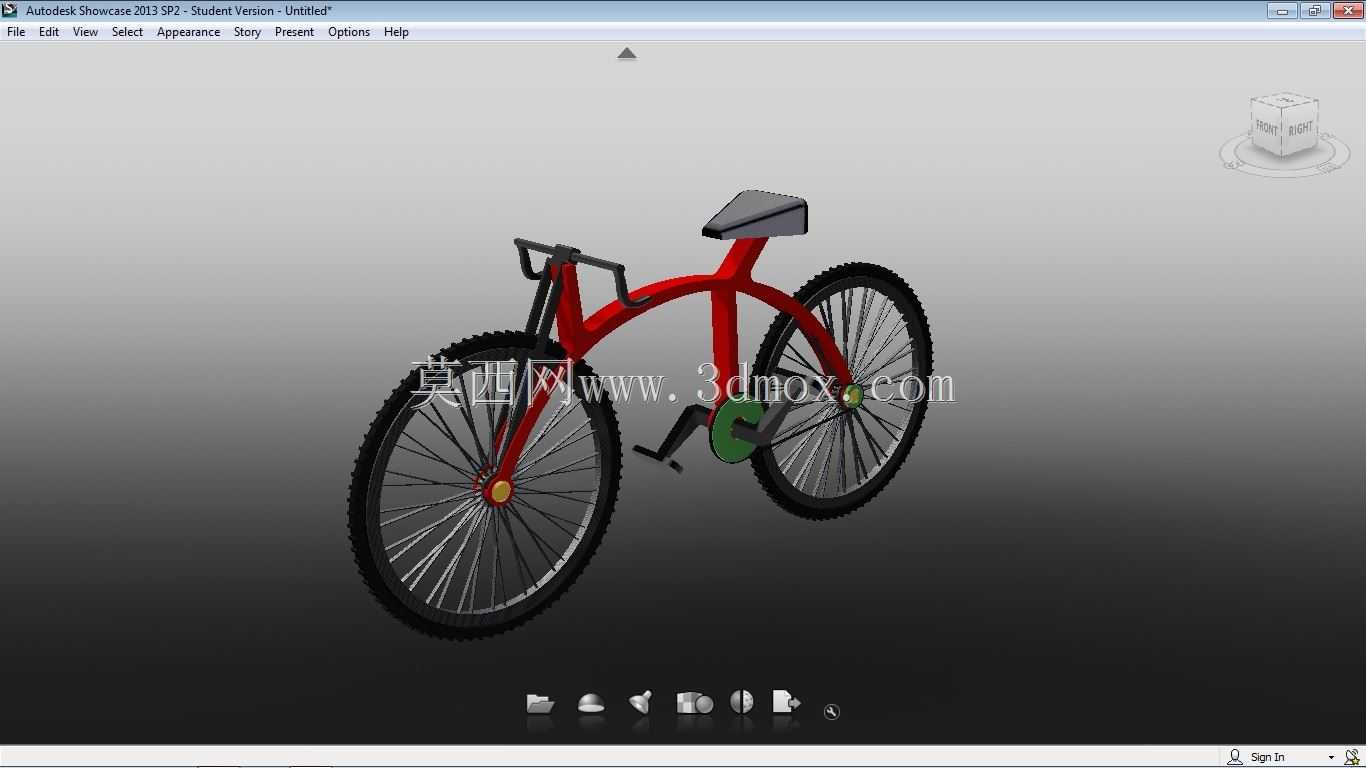The width and height of the screenshot is (1366, 768).
Task: Click the user silhouette icon
Action: tap(1235, 757)
